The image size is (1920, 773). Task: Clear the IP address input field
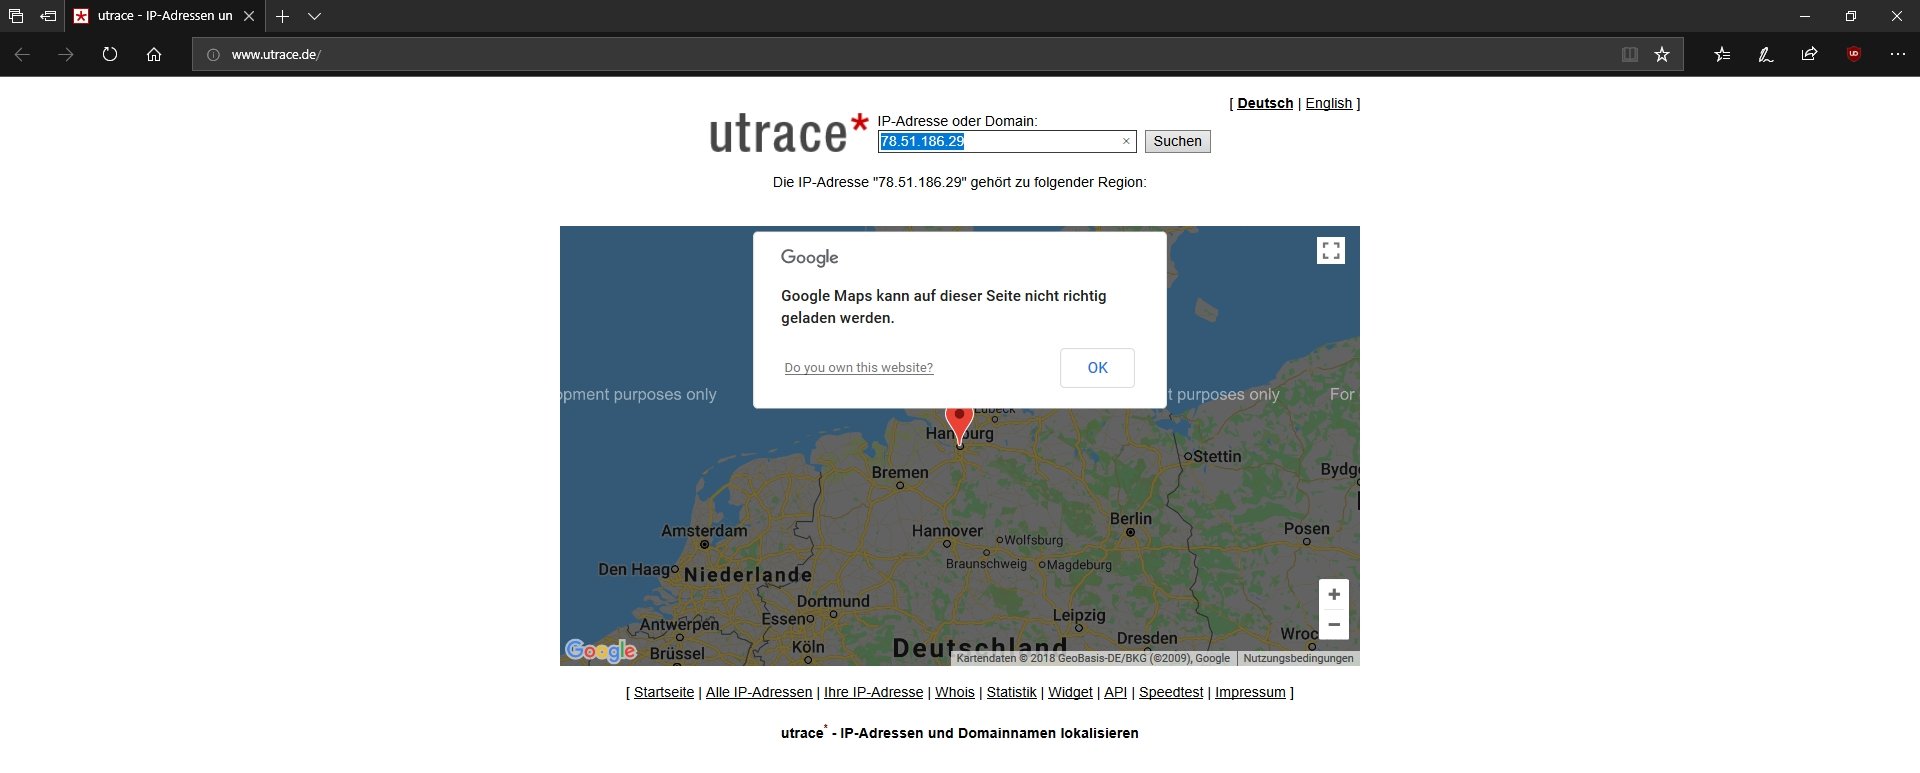[x=1126, y=142]
